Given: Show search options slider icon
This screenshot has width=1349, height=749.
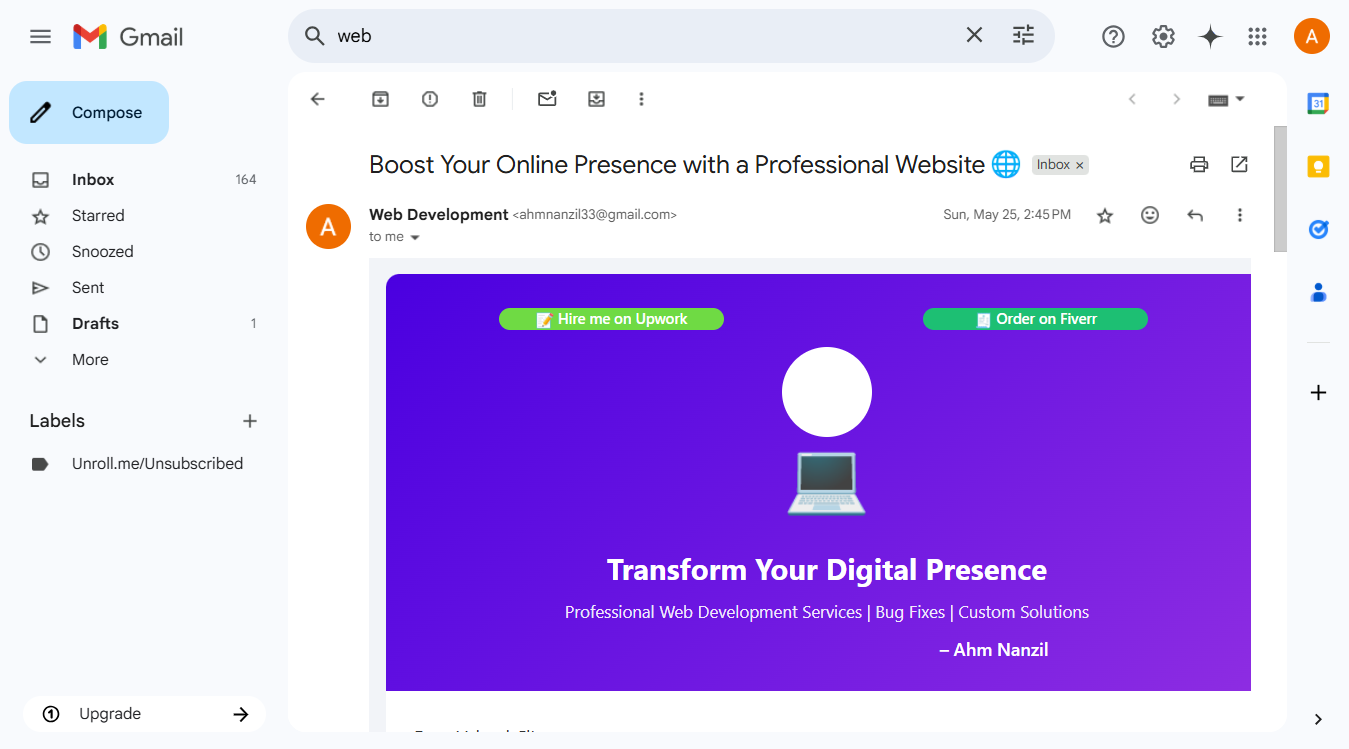Looking at the screenshot, I should 1023,36.
